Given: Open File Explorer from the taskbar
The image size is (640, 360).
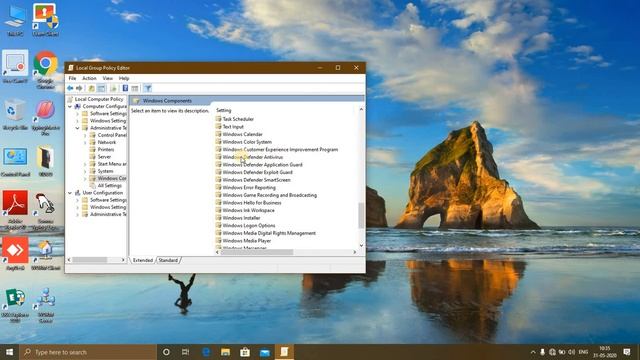Looking at the screenshot, I should (225, 352).
